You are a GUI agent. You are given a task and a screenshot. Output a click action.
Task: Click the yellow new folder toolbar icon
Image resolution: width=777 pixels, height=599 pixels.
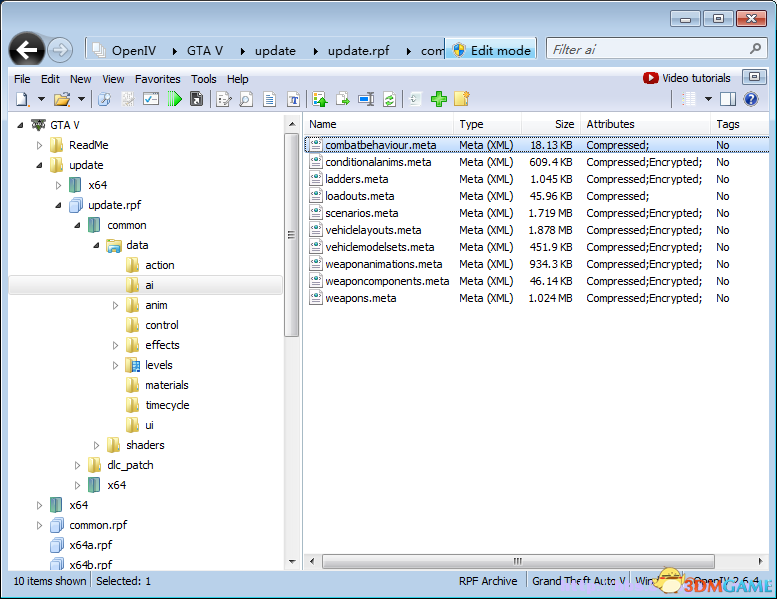(x=461, y=99)
